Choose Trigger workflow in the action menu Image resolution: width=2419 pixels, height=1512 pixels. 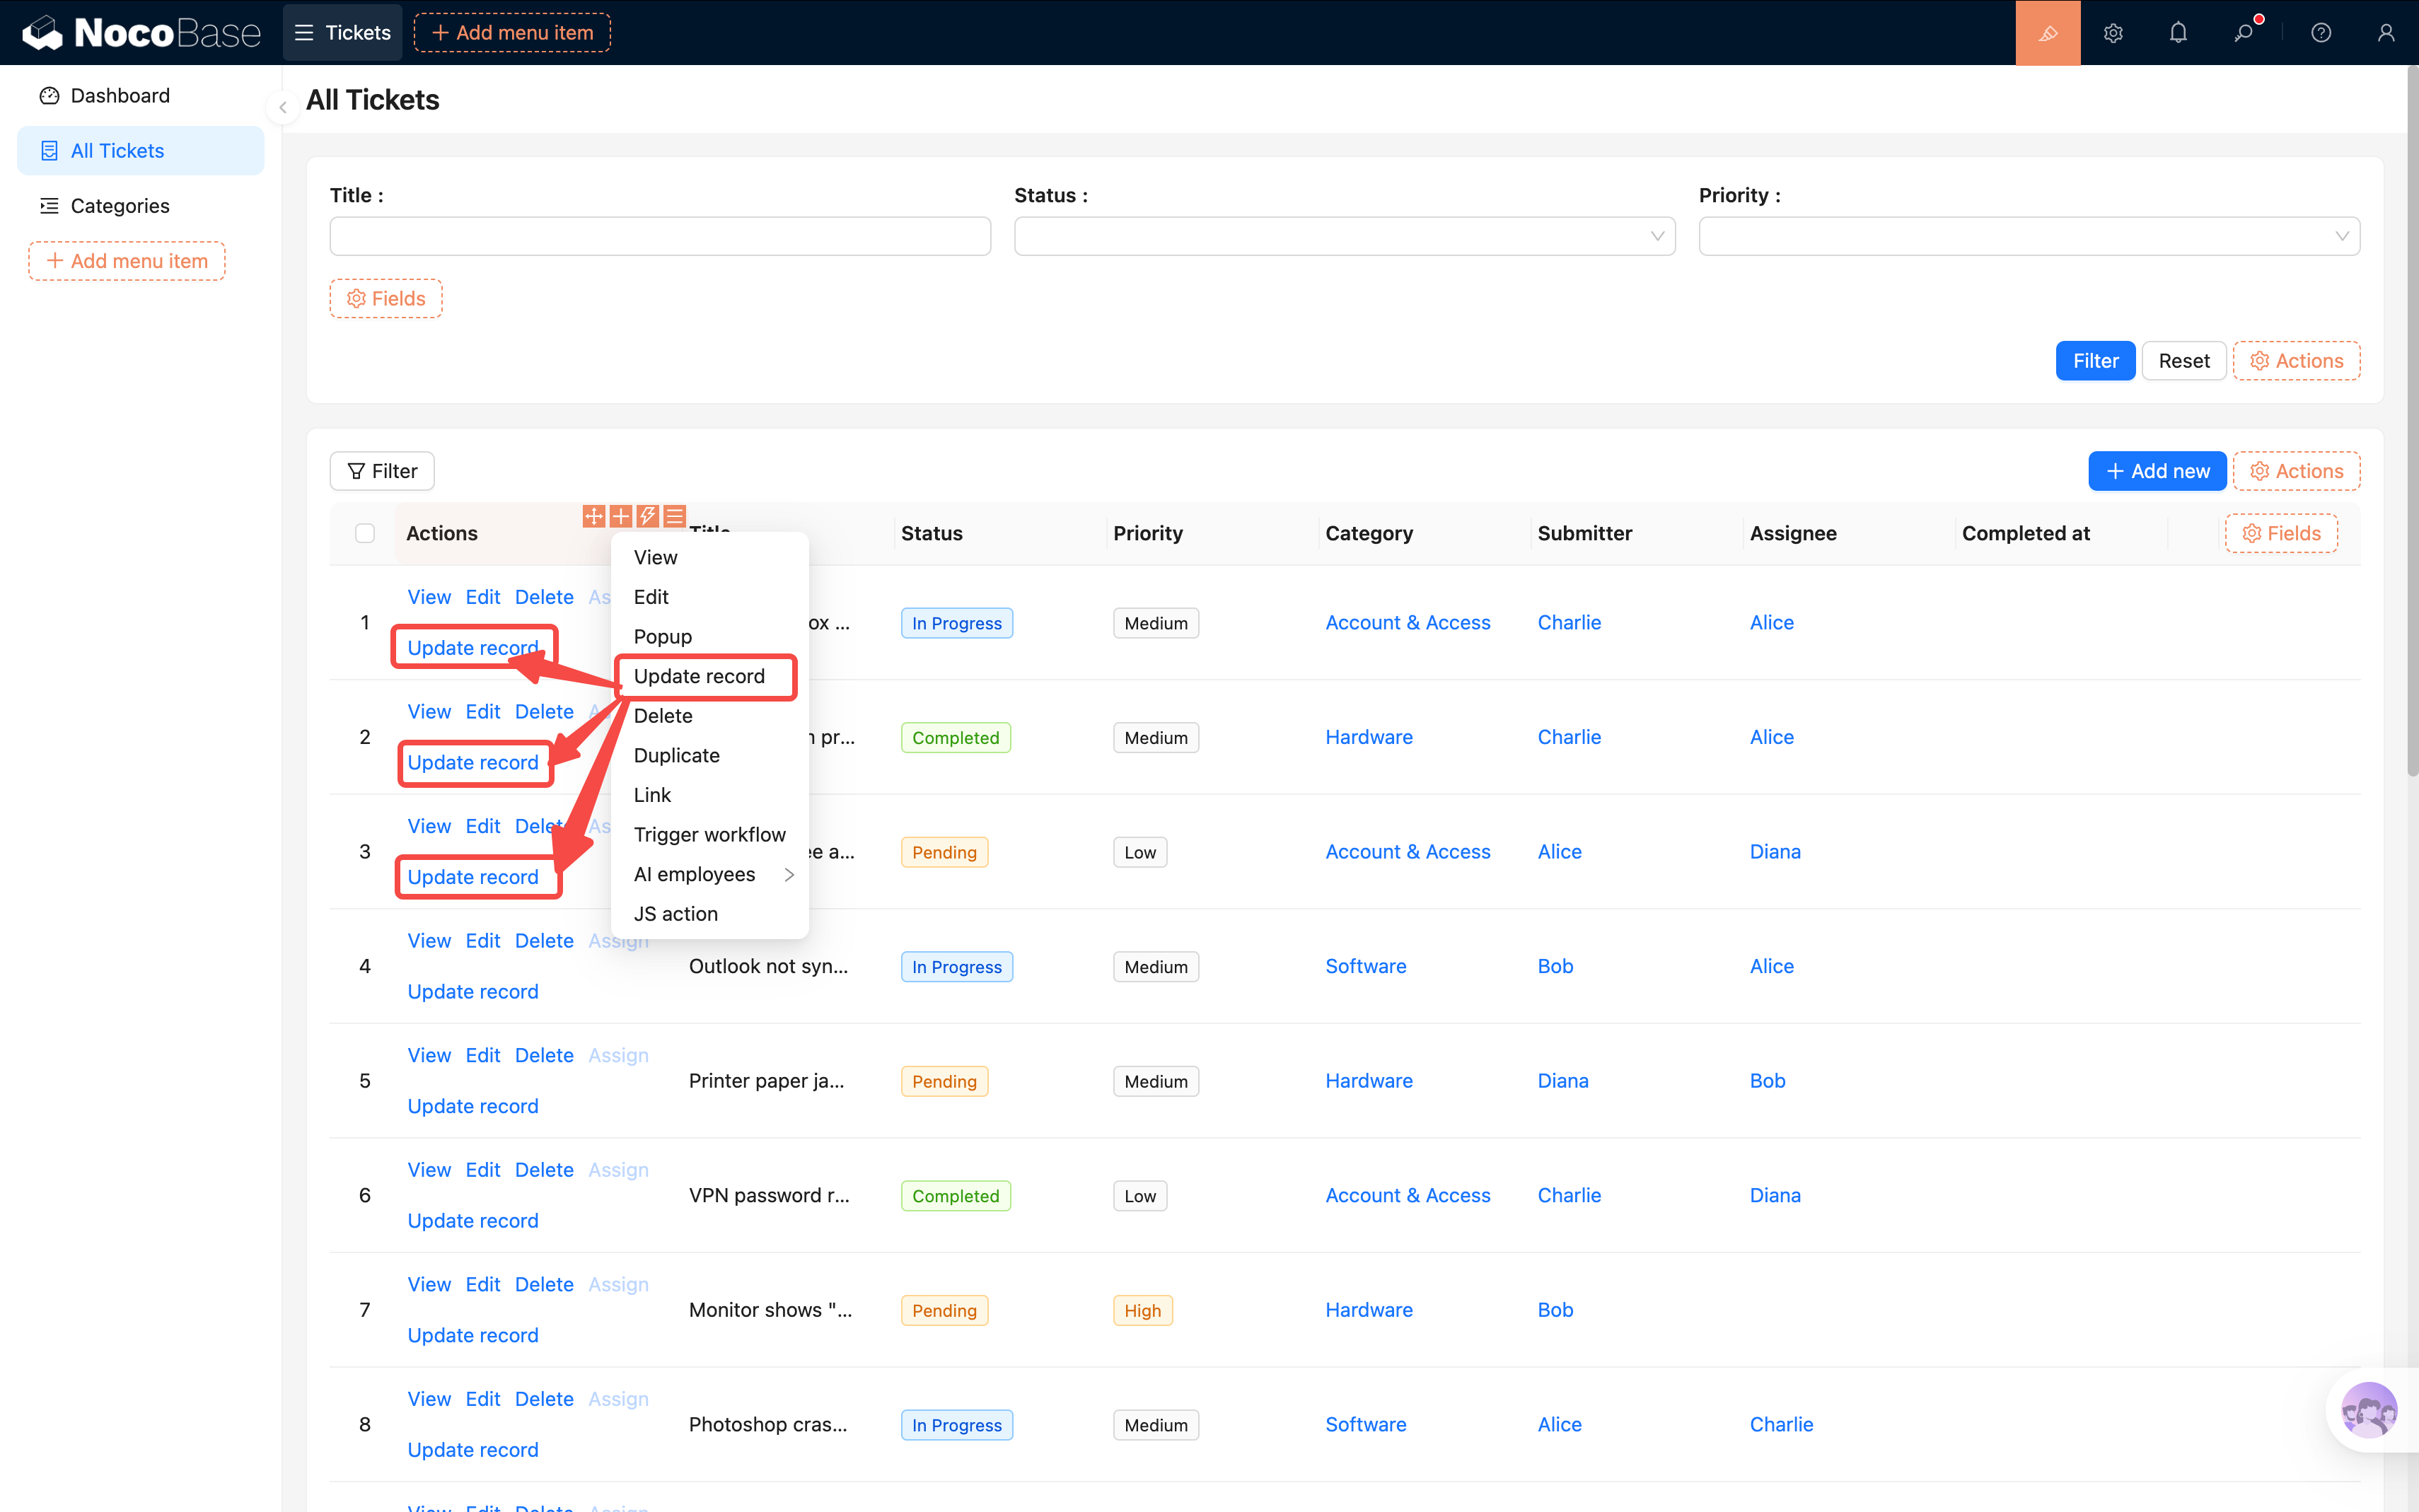pyautogui.click(x=709, y=834)
